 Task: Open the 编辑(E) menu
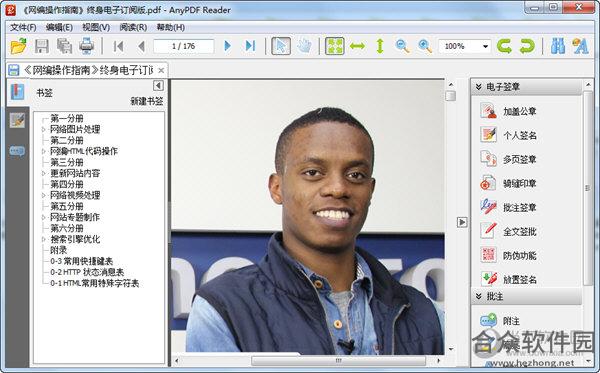tap(59, 28)
